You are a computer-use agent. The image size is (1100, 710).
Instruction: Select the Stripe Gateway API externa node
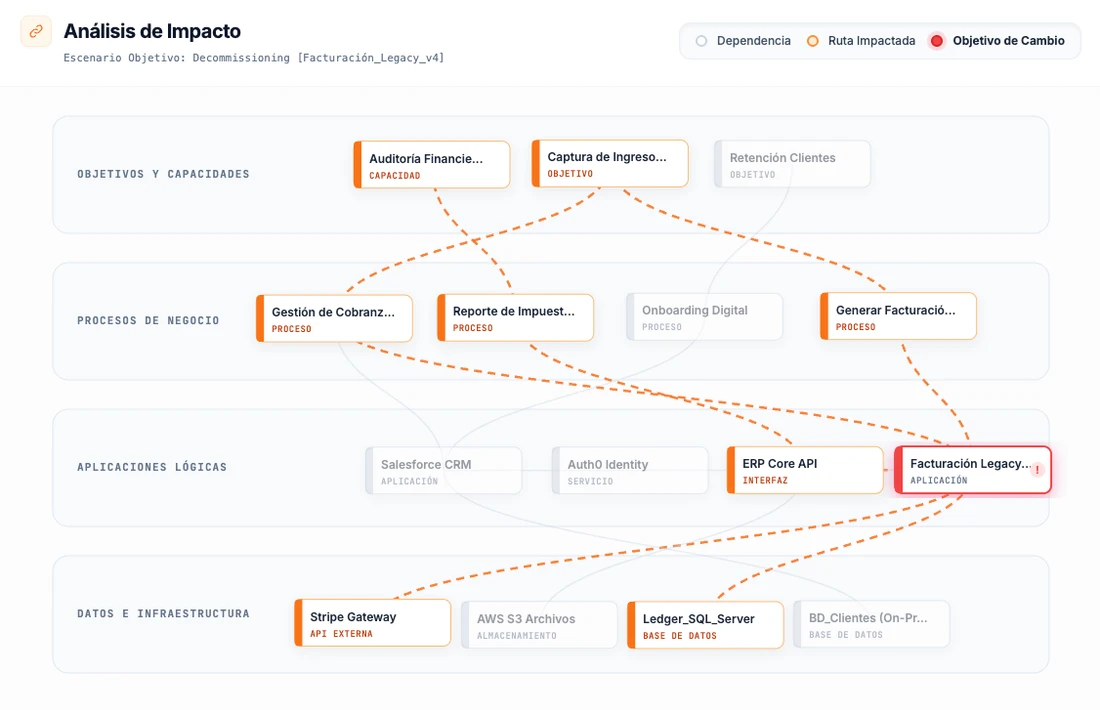point(372,623)
